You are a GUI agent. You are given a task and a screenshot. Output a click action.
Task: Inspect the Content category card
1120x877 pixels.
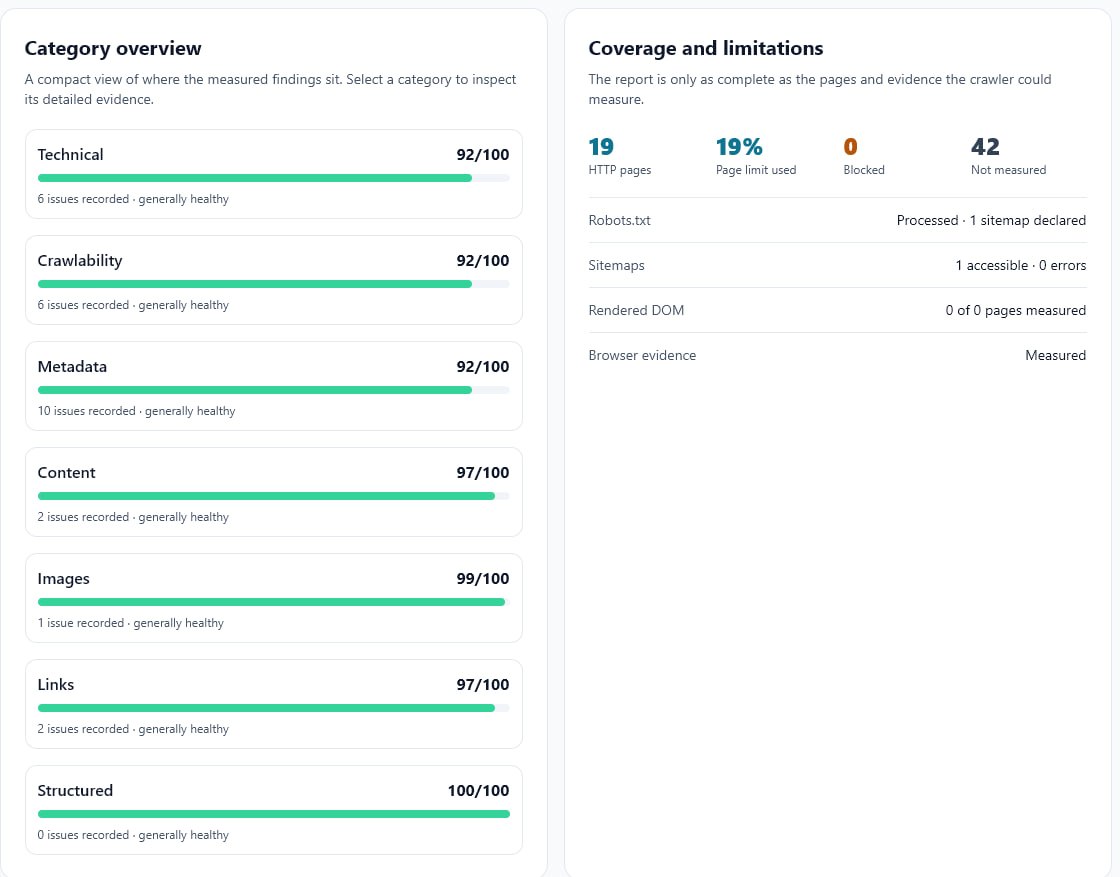pos(274,492)
